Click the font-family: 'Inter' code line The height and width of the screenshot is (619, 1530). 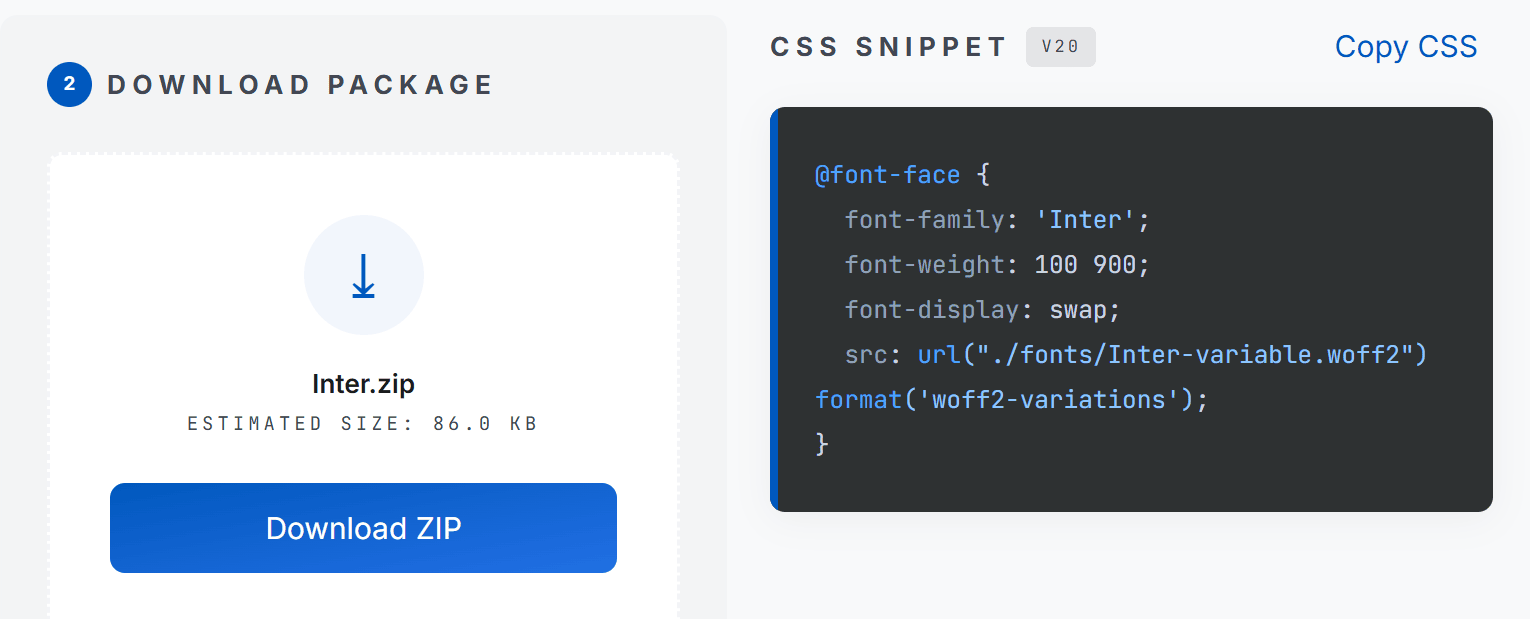pyautogui.click(x=998, y=220)
